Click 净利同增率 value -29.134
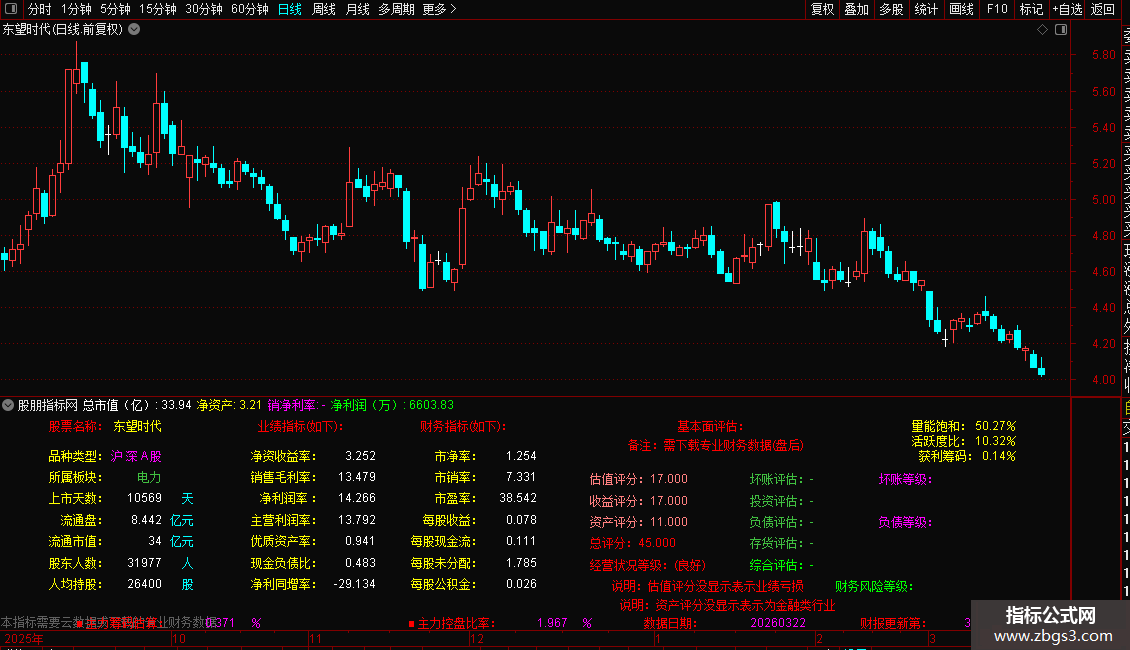1130x650 pixels. [x=355, y=584]
